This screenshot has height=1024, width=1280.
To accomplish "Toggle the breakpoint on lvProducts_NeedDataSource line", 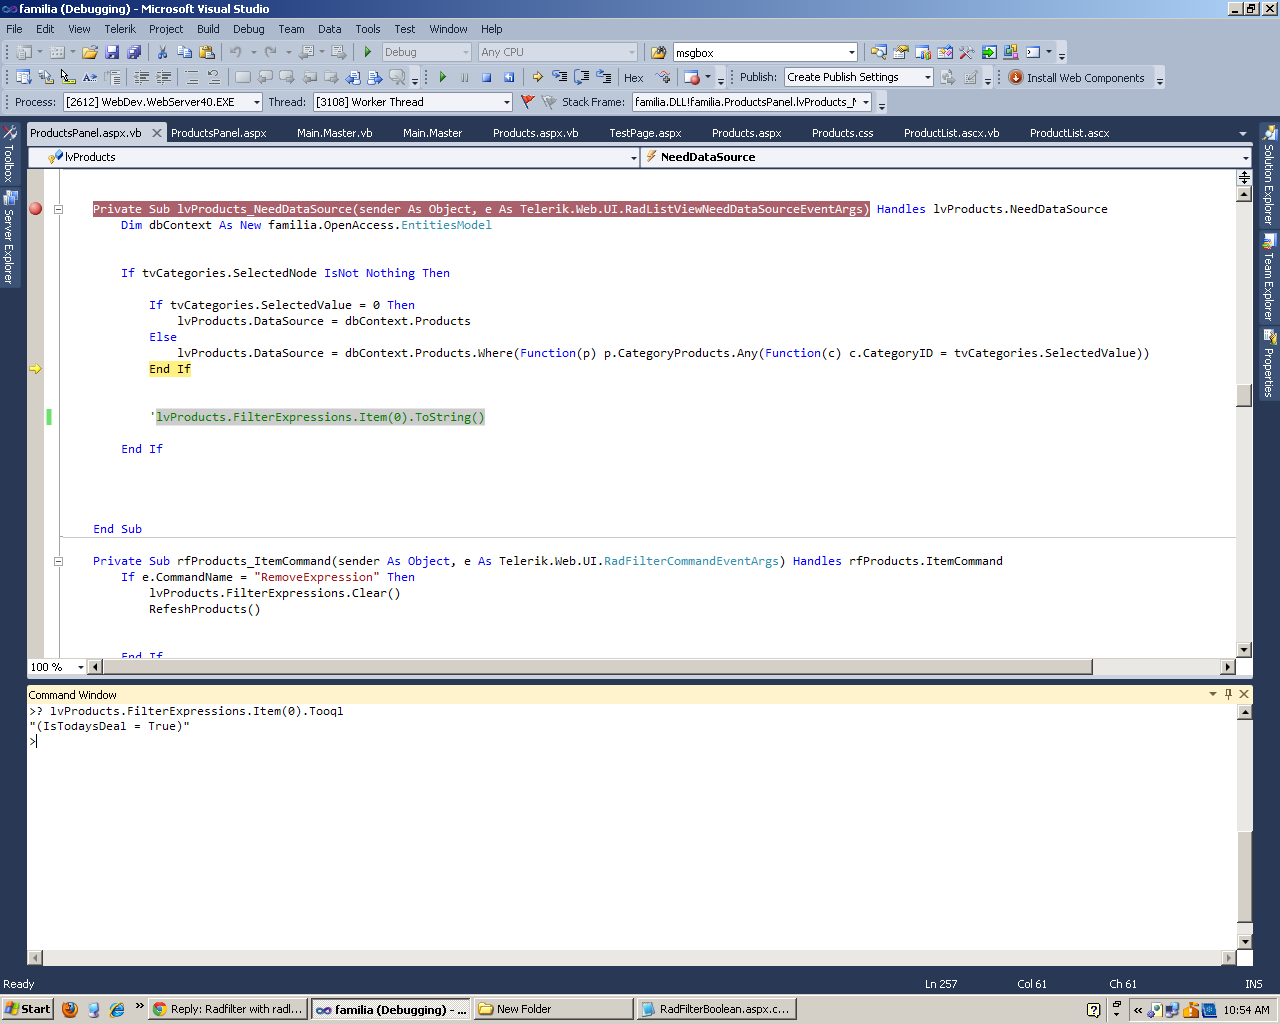I will click(x=36, y=209).
